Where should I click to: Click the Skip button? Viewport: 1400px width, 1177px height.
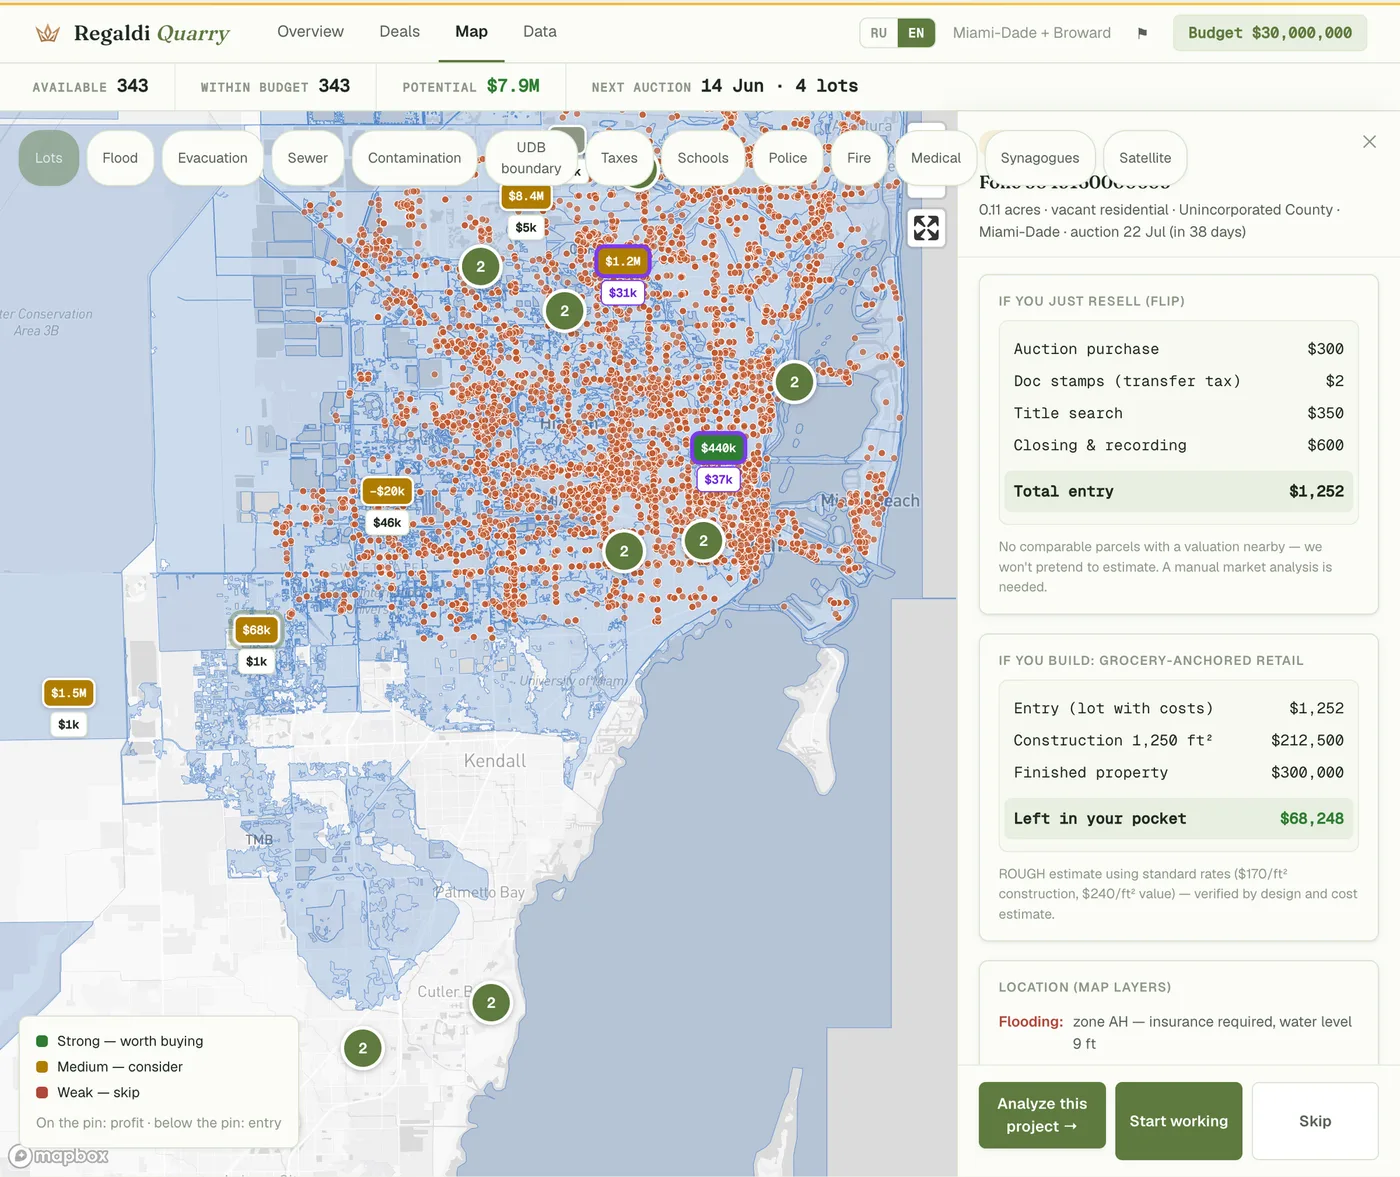(1315, 1121)
